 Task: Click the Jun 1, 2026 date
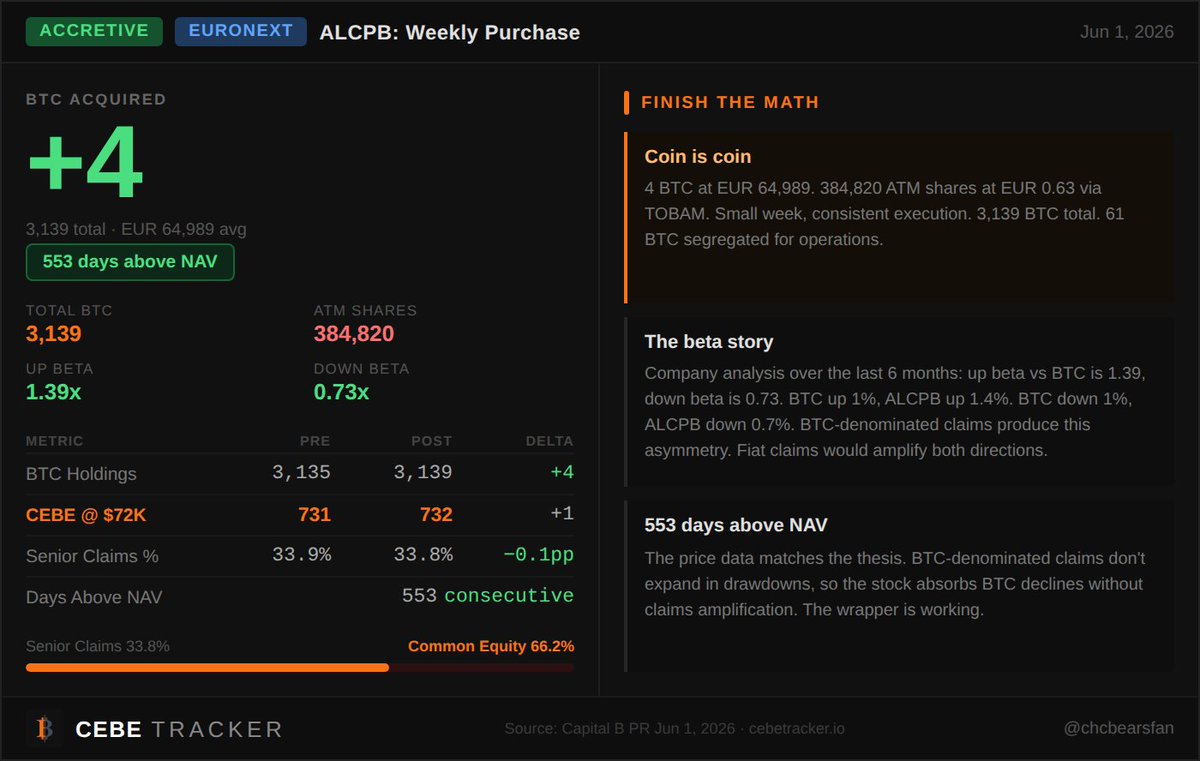(1127, 32)
